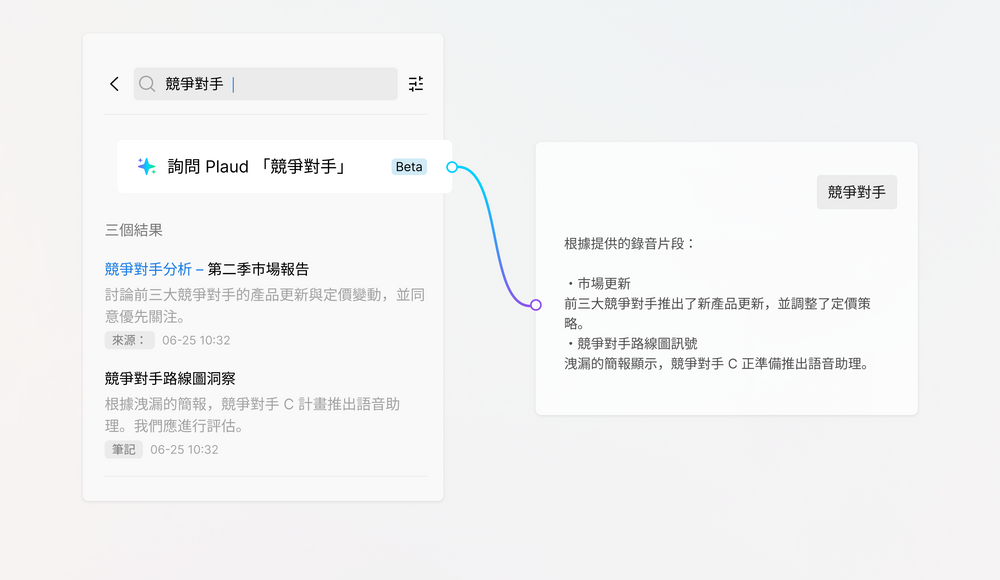Click the 三個結果 results heading
Viewport: 1000px width, 580px height.
[x=134, y=230]
